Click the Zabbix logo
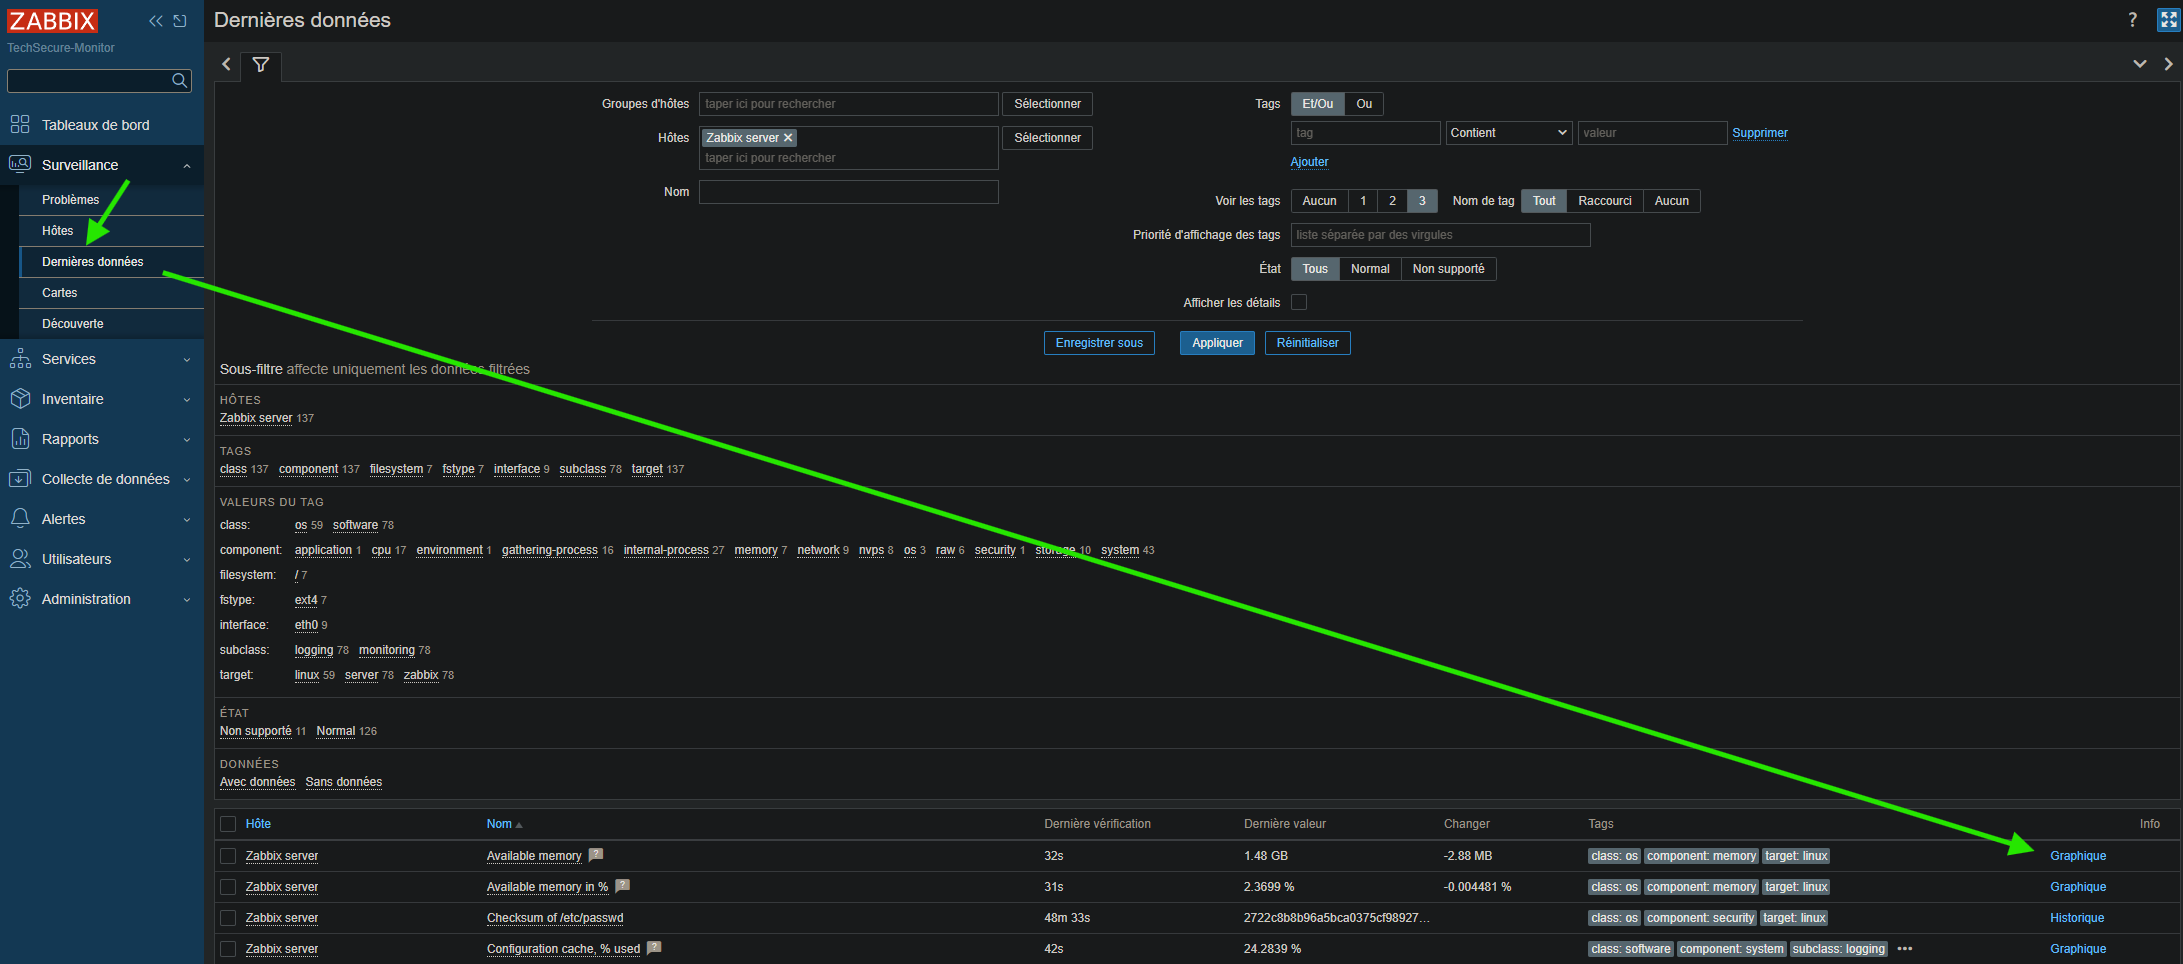Image resolution: width=2183 pixels, height=964 pixels. (x=52, y=21)
